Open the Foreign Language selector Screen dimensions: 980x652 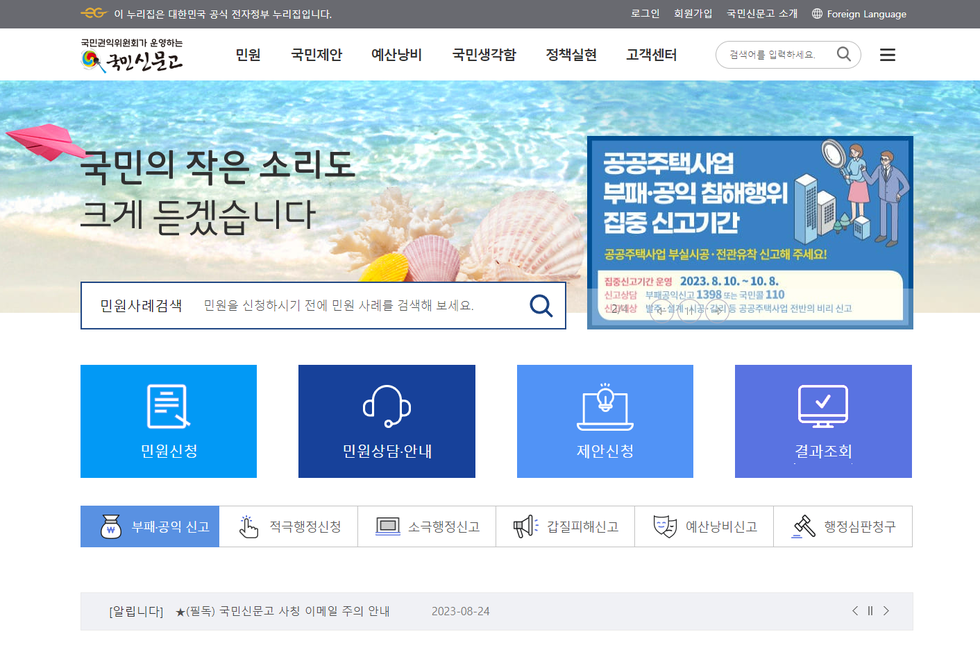click(x=859, y=14)
